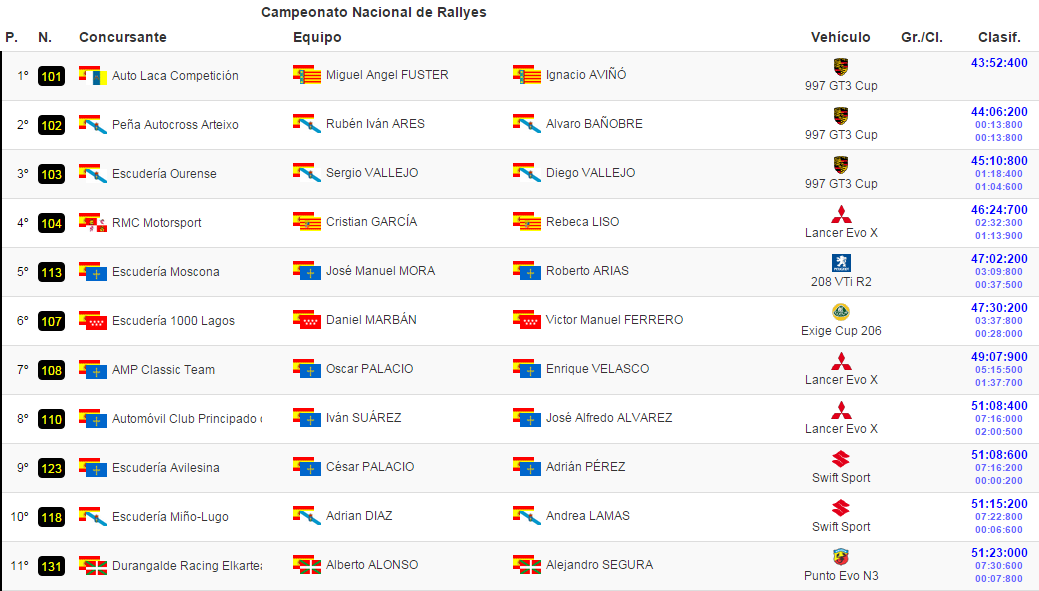Select number badge 101
This screenshot has height=591, width=1039.
tap(52, 76)
